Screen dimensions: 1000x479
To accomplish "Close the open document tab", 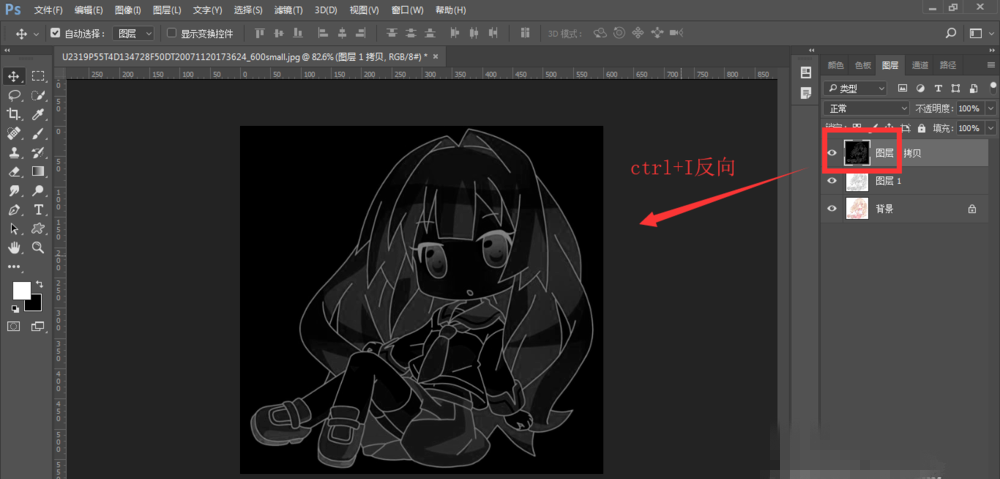I will [436, 56].
